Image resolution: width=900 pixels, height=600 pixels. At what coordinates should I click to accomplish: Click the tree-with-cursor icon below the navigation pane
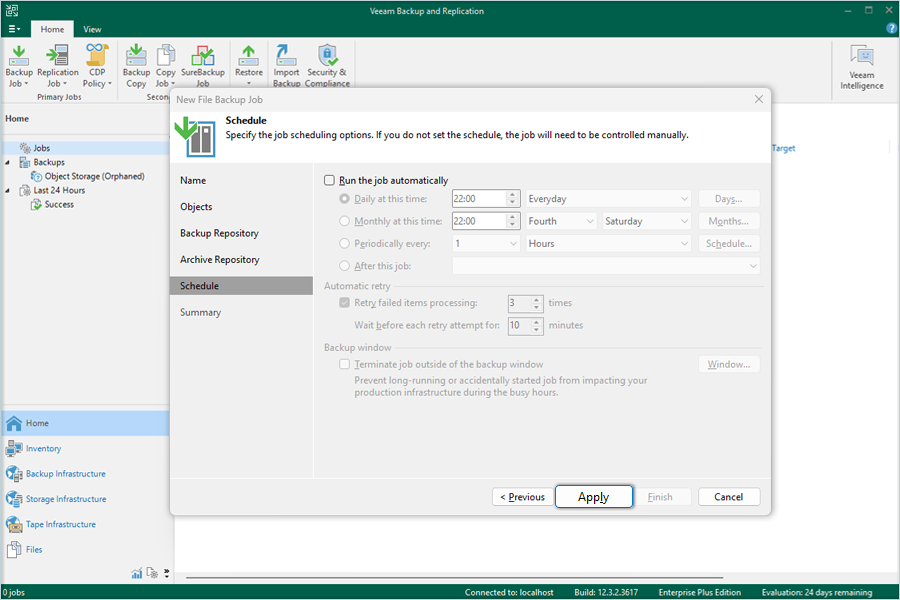pyautogui.click(x=152, y=573)
